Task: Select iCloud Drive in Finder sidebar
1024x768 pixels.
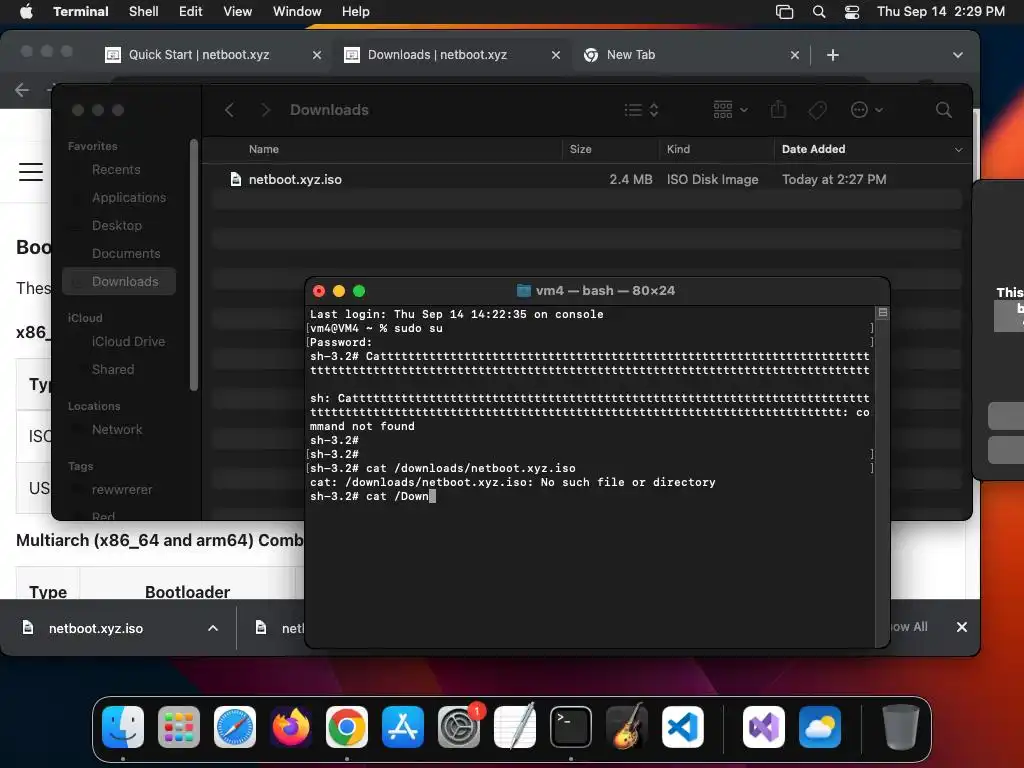Action: [128, 342]
